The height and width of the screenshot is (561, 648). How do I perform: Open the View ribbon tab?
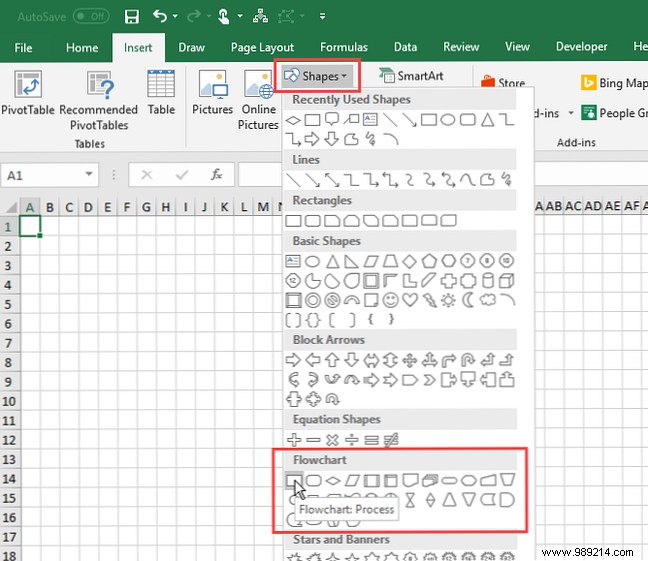(x=517, y=47)
